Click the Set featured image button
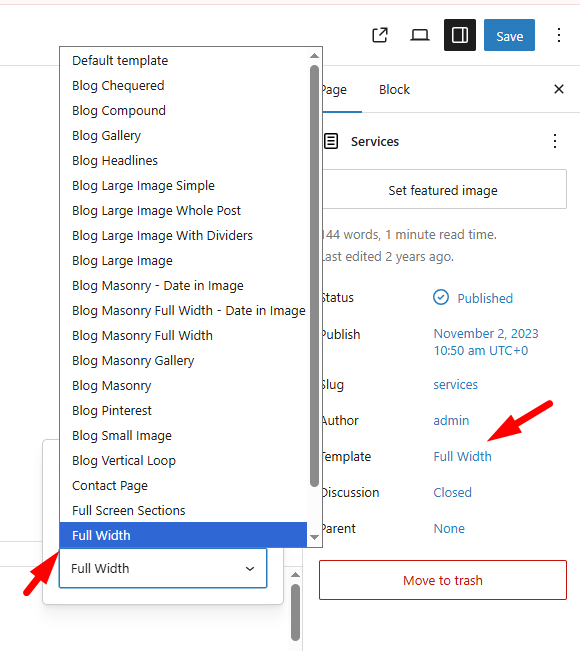 tap(443, 189)
